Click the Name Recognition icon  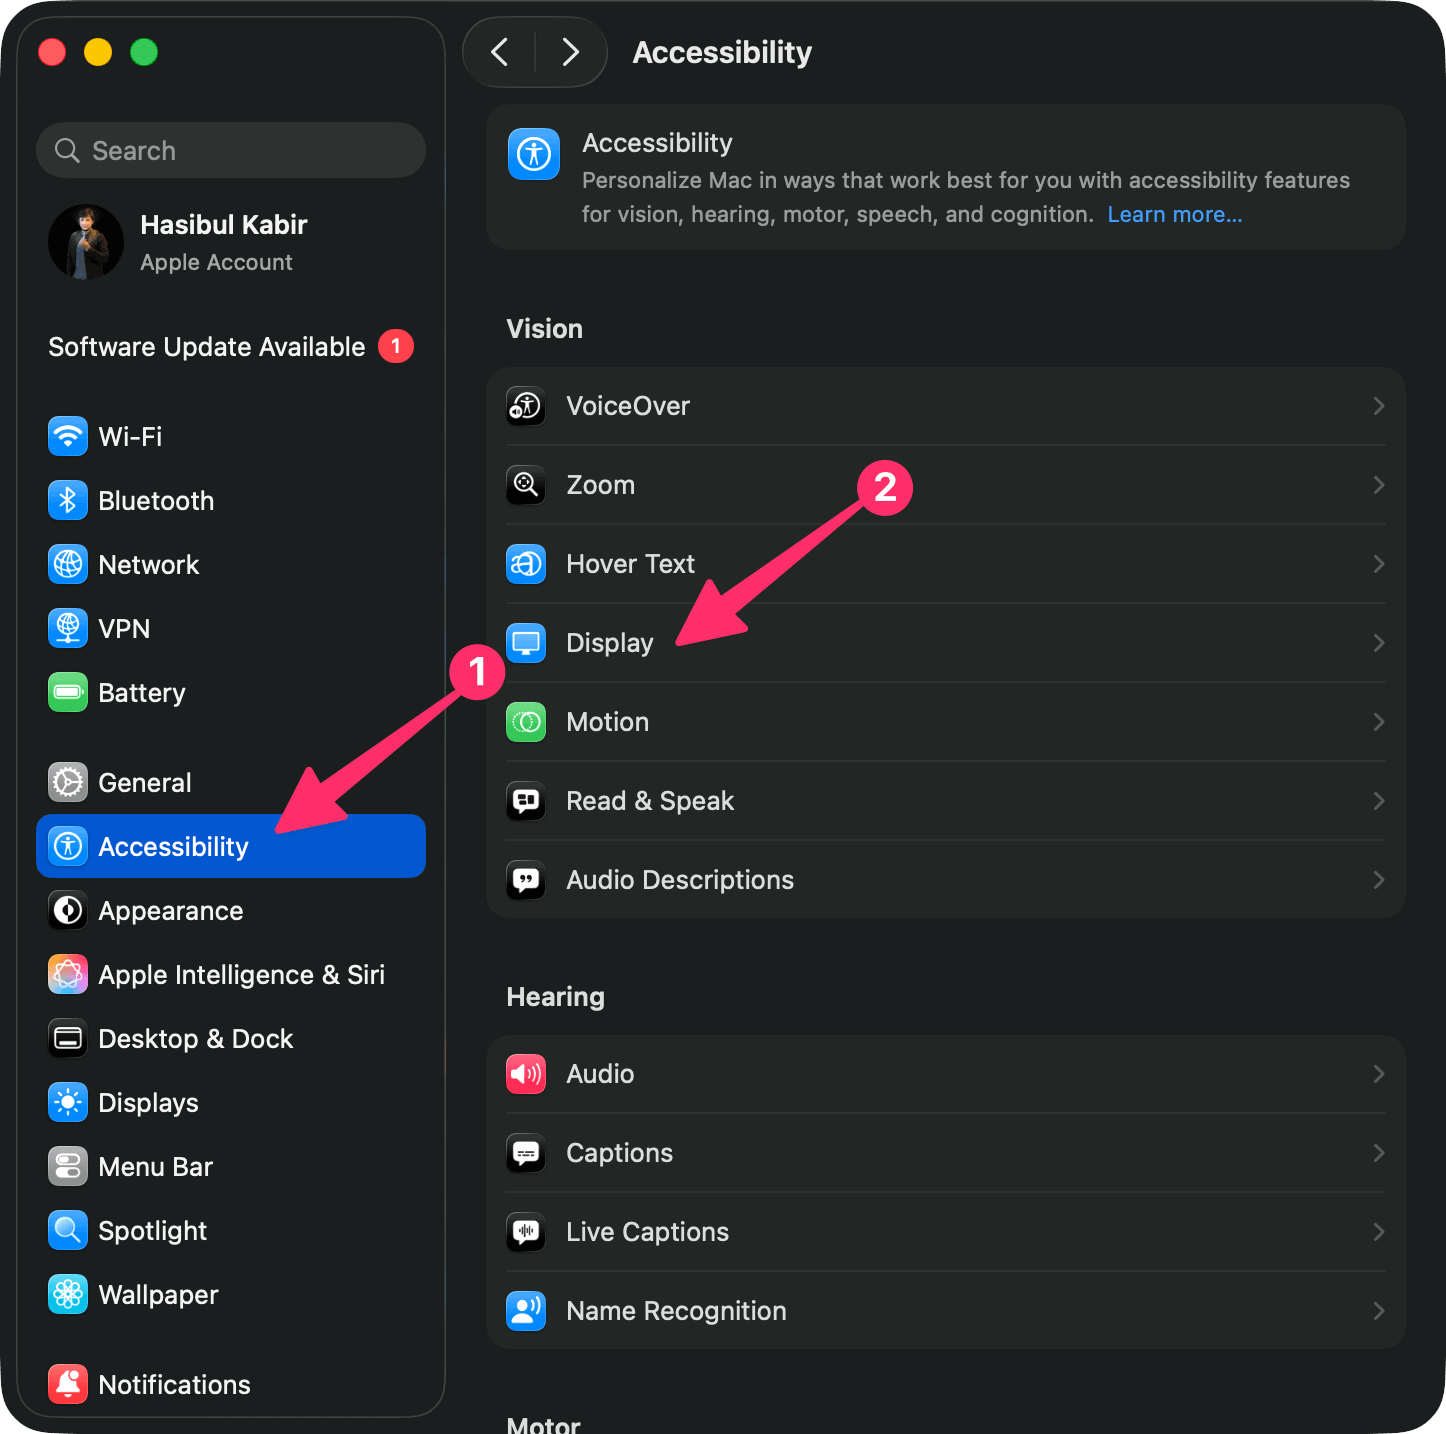click(526, 1311)
